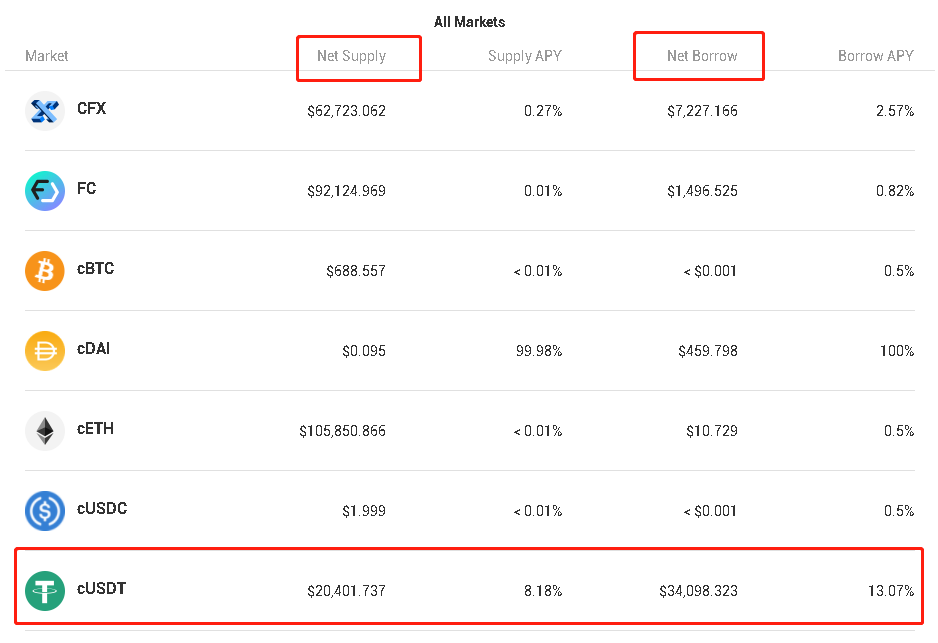Click the Supply APY column header
The width and height of the screenshot is (938, 643).
(525, 56)
